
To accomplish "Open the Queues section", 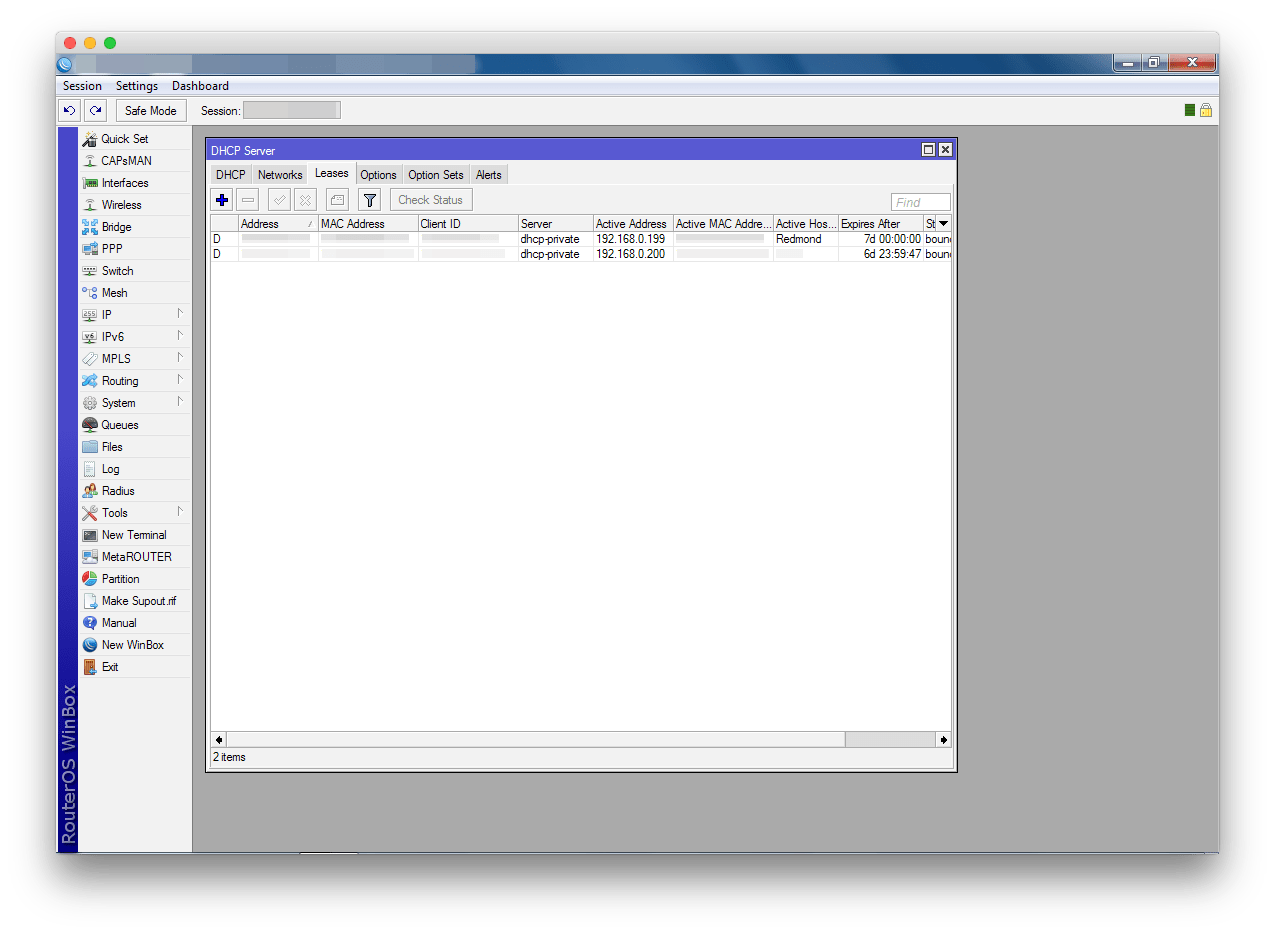I will (119, 425).
